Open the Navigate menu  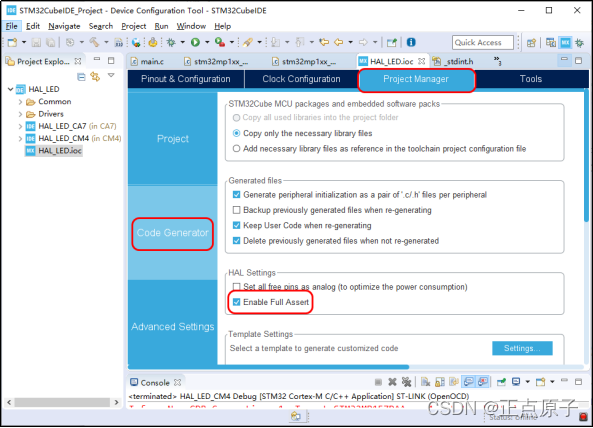pos(64,26)
